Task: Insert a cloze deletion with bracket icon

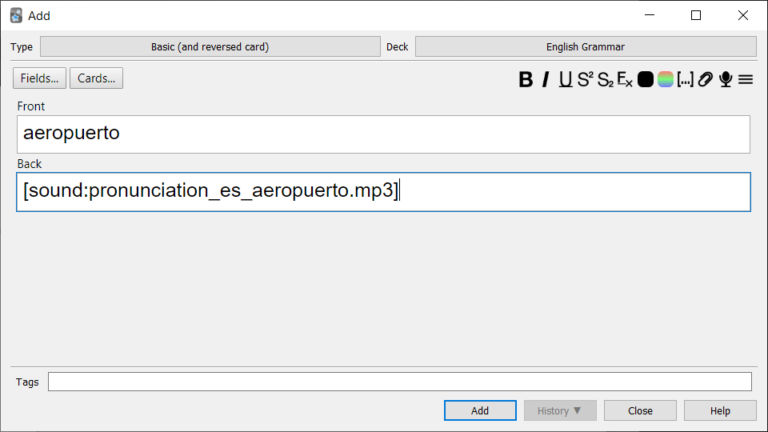Action: click(x=685, y=80)
